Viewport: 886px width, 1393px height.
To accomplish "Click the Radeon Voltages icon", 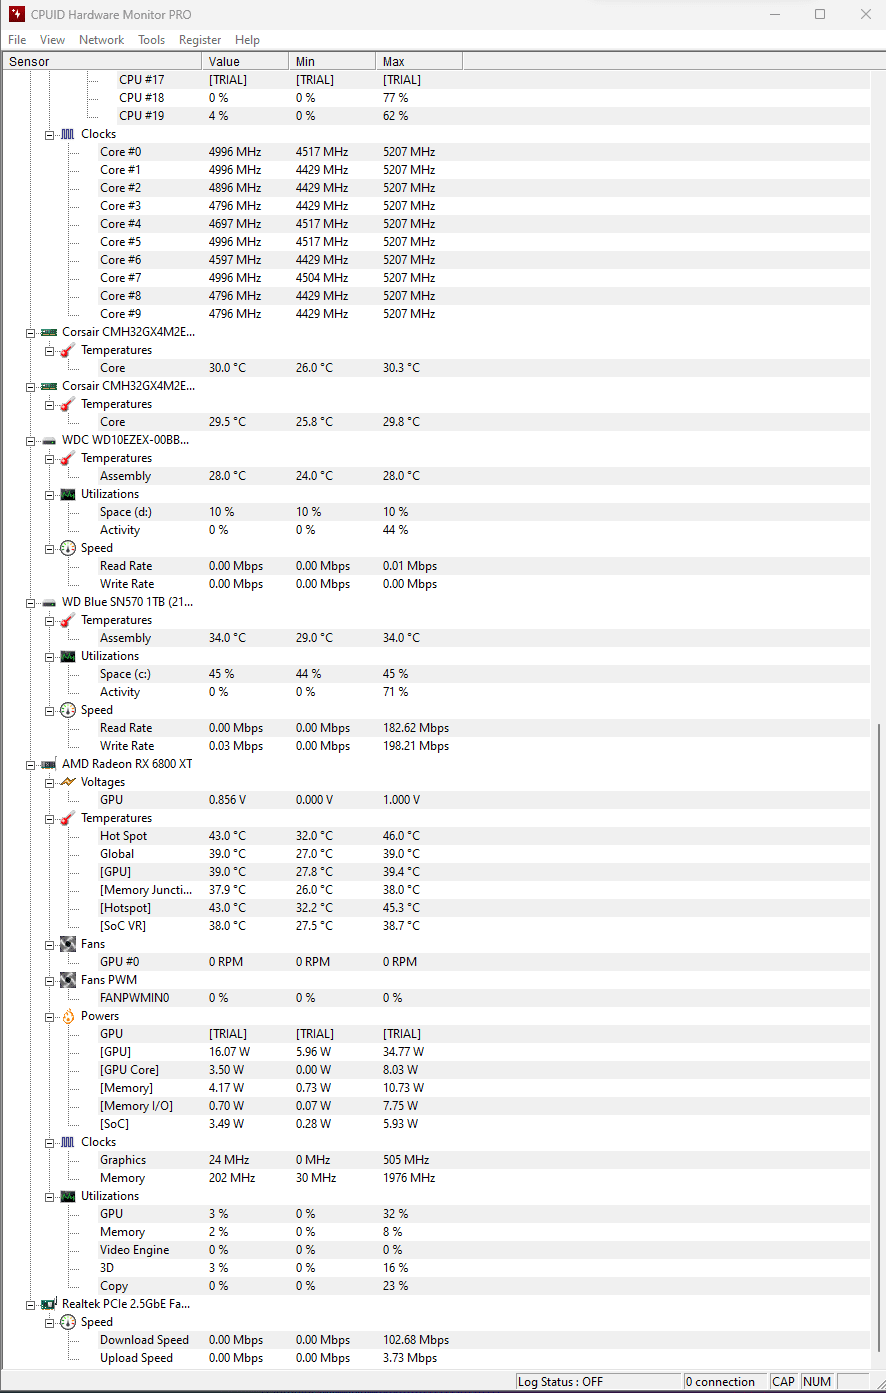I will point(67,782).
